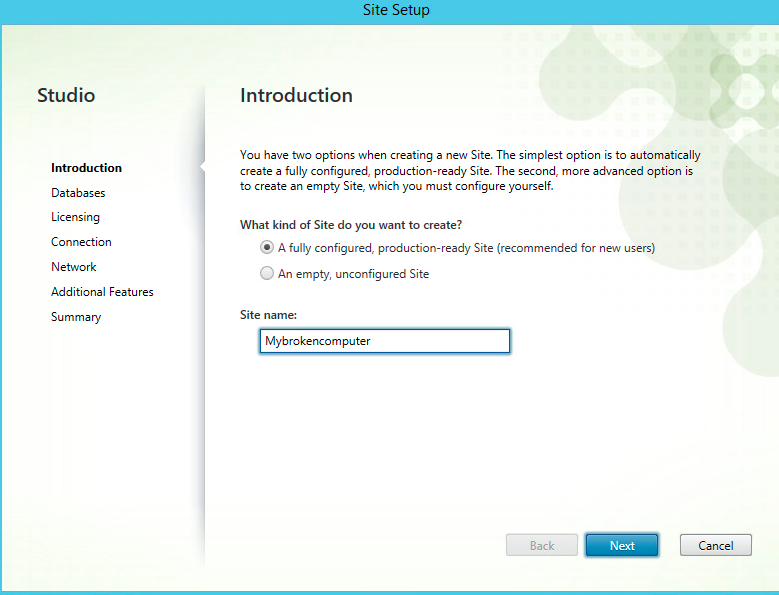This screenshot has width=779, height=595.
Task: Click the Site Setup window title bar
Action: (x=389, y=11)
